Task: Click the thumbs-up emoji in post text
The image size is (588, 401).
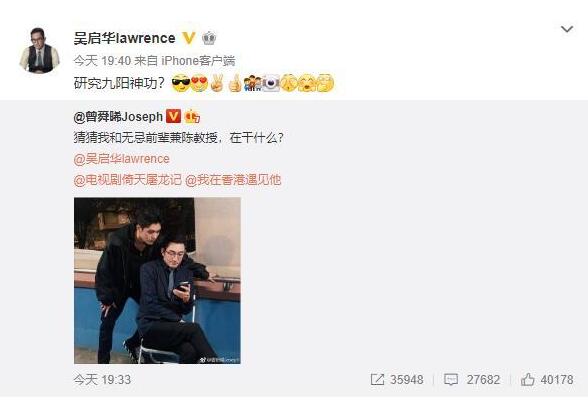Action: click(235, 83)
